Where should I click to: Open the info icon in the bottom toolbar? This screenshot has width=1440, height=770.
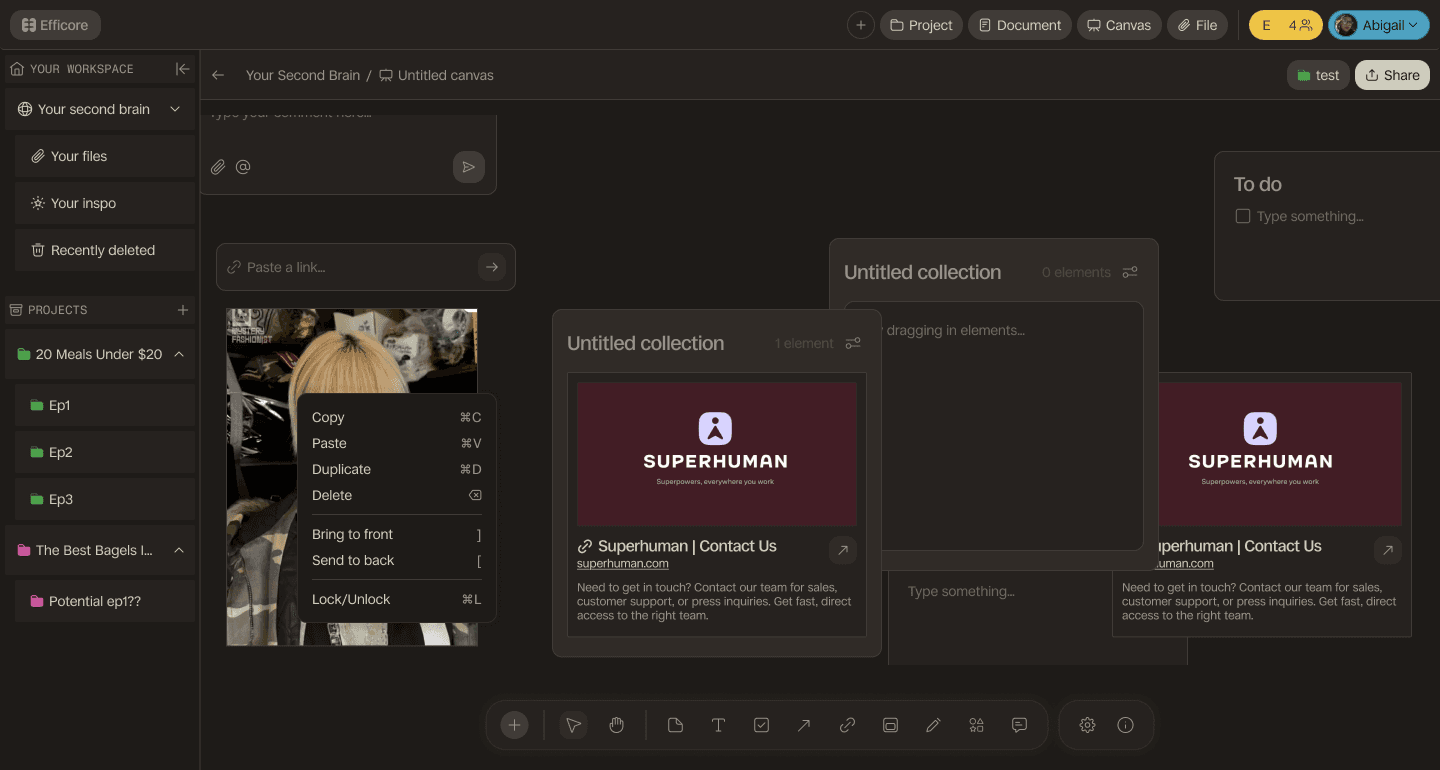tap(1125, 725)
